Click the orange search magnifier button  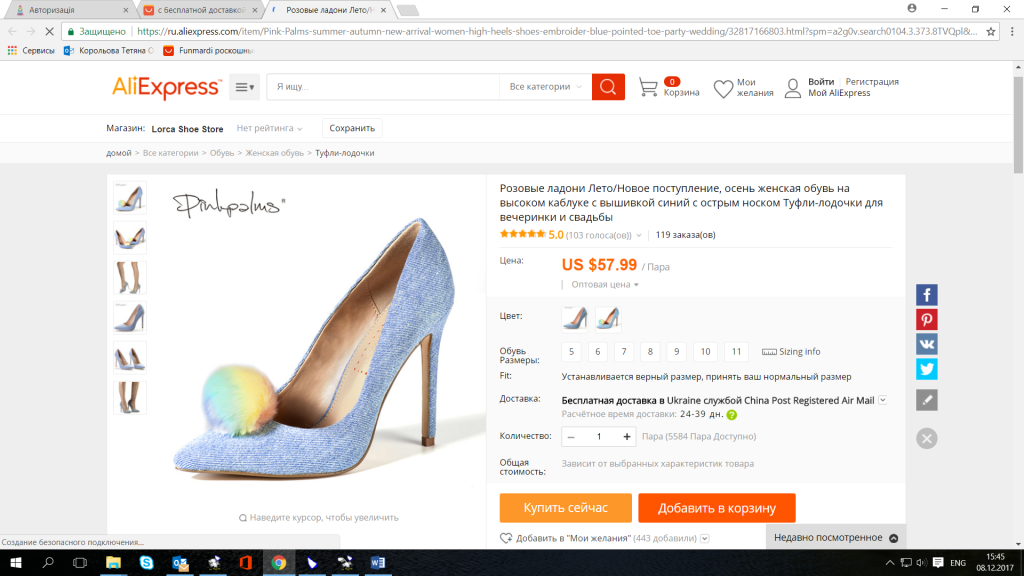tap(608, 87)
